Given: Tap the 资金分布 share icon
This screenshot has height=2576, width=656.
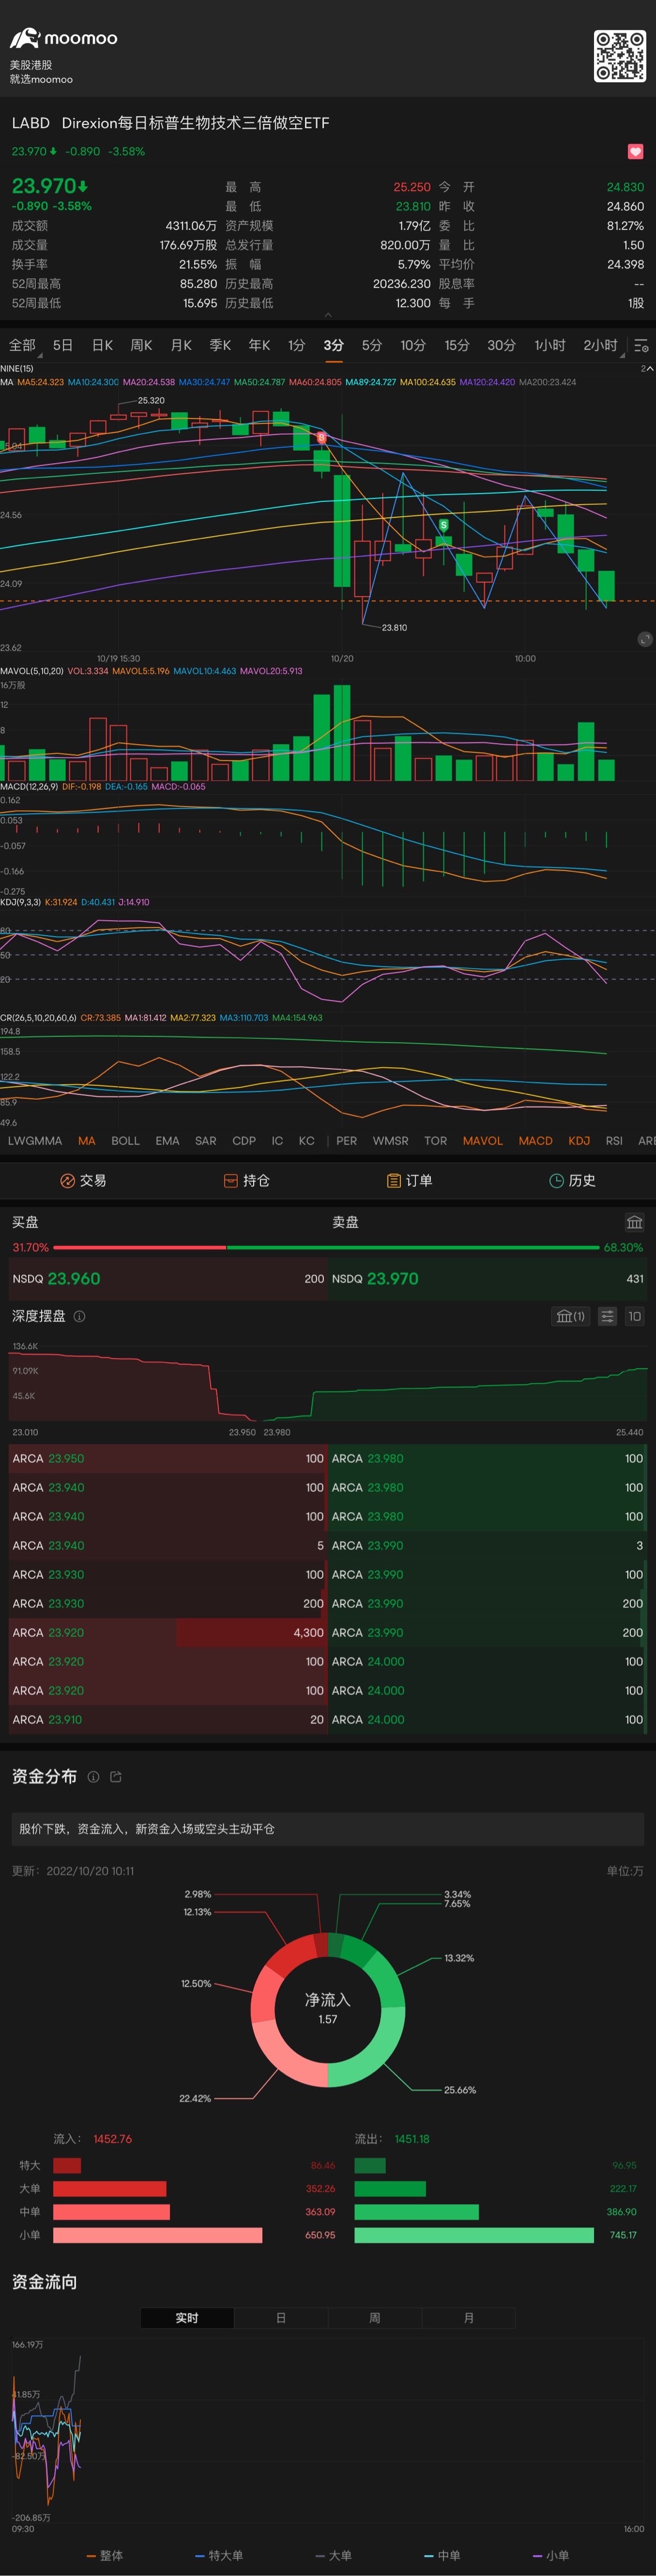Looking at the screenshot, I should click(x=116, y=1777).
